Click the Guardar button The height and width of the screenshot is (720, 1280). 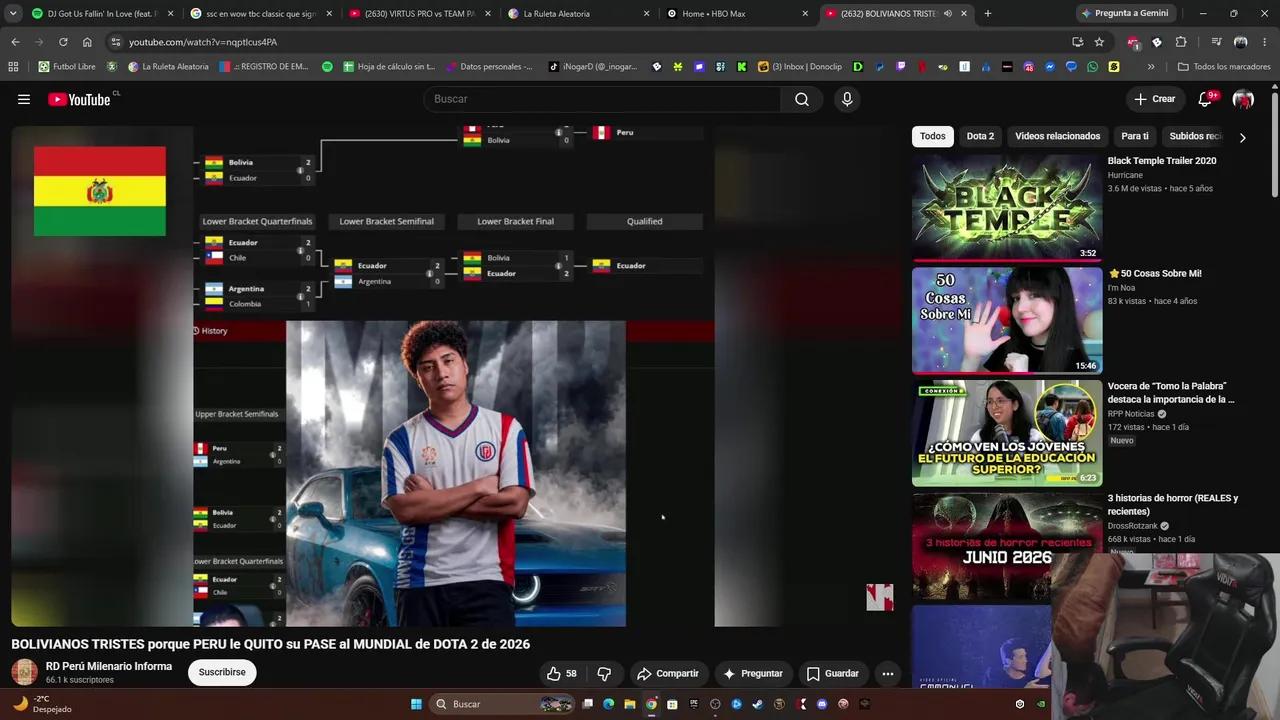click(x=833, y=673)
